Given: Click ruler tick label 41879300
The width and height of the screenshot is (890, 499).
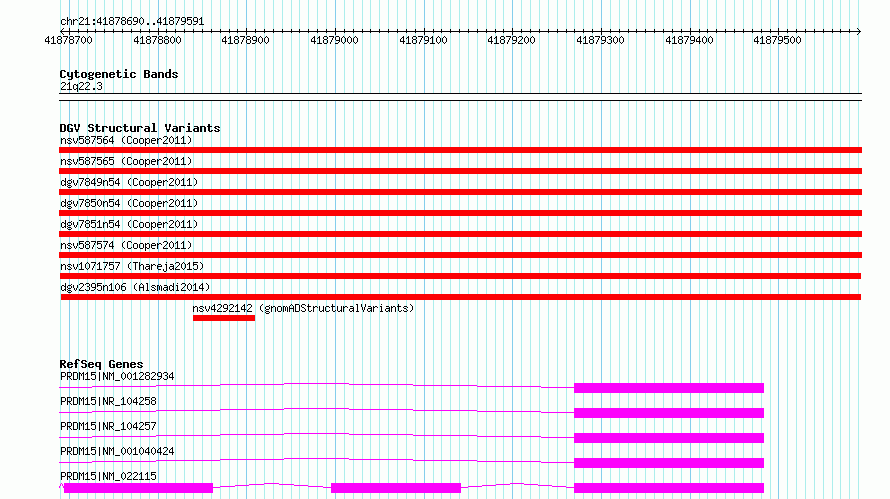Looking at the screenshot, I should (601, 40).
